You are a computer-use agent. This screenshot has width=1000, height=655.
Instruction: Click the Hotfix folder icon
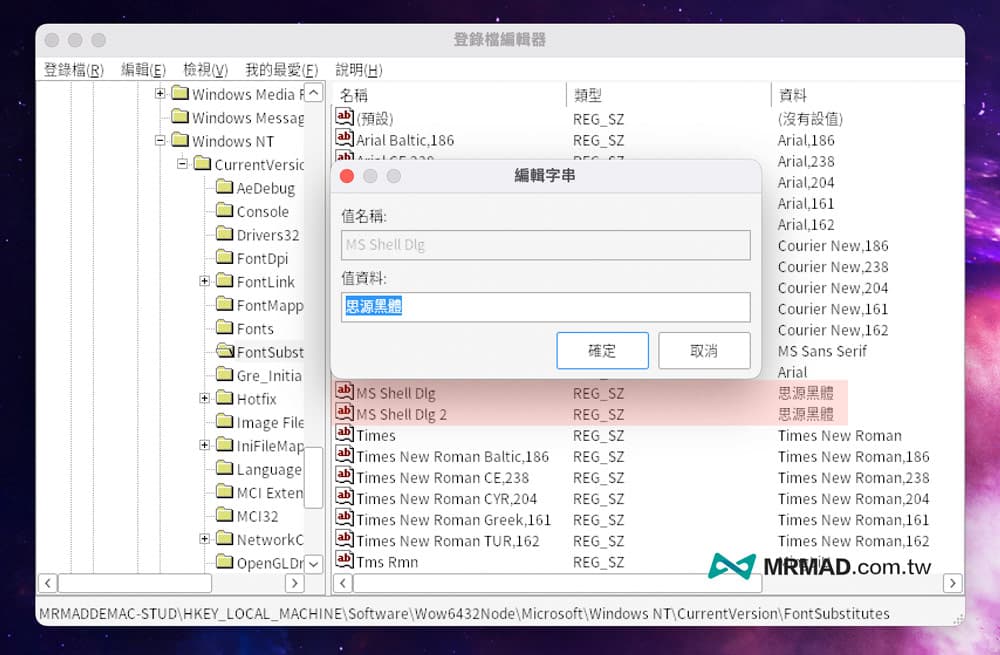click(224, 398)
